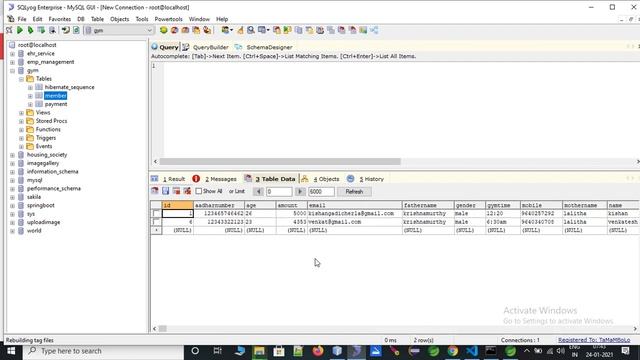640x360 pixels.
Task: Click the cell kishangadicherla@gmail.com
Action: pos(354,213)
